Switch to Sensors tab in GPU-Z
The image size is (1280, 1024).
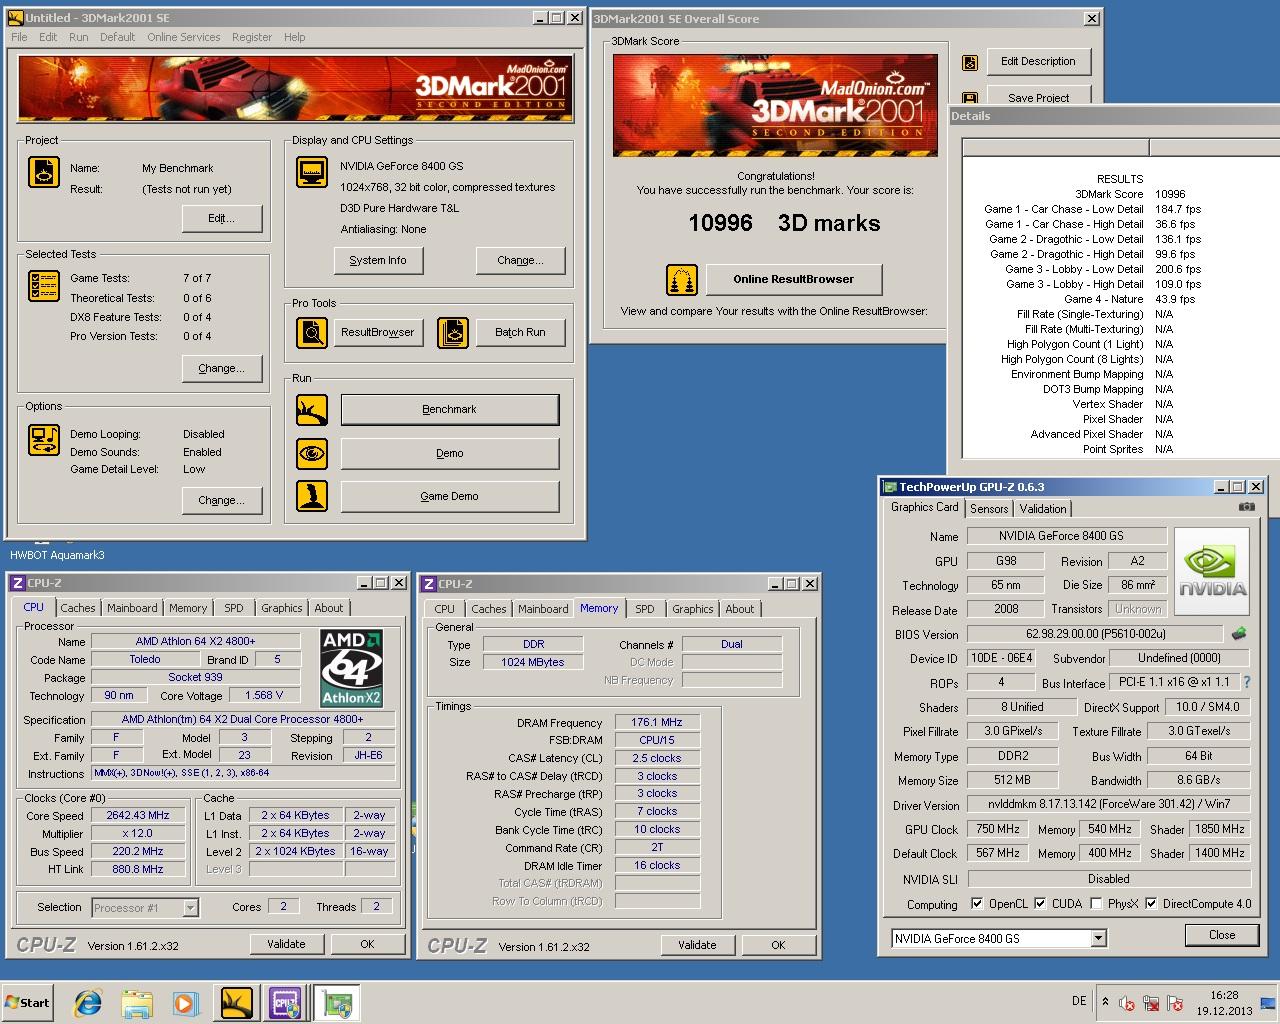[989, 509]
